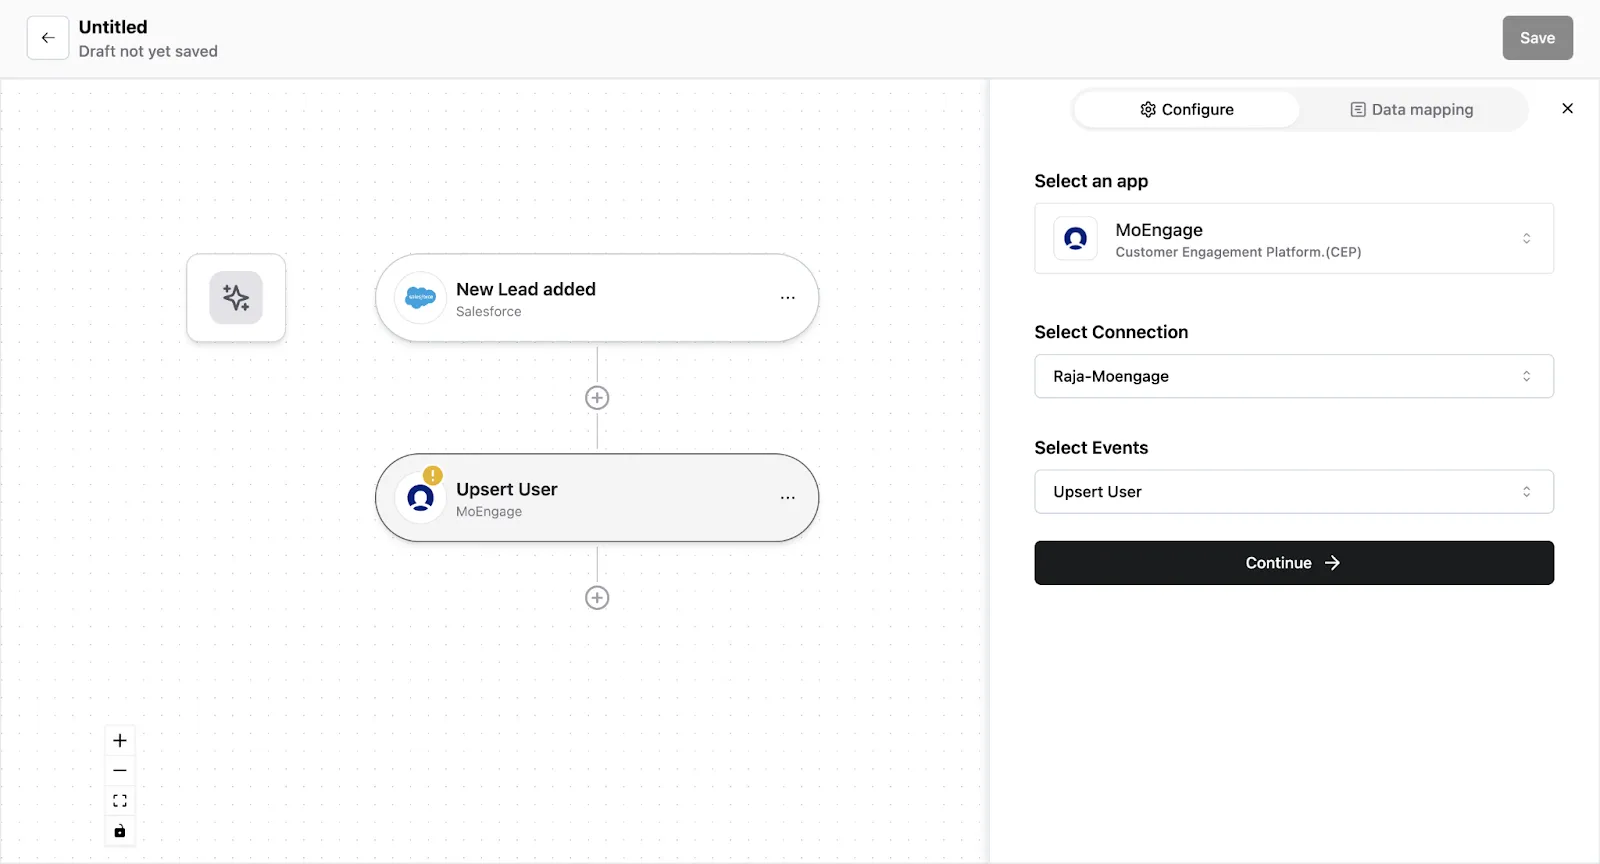Fit the workflow to view
The image size is (1600, 864).
point(120,801)
